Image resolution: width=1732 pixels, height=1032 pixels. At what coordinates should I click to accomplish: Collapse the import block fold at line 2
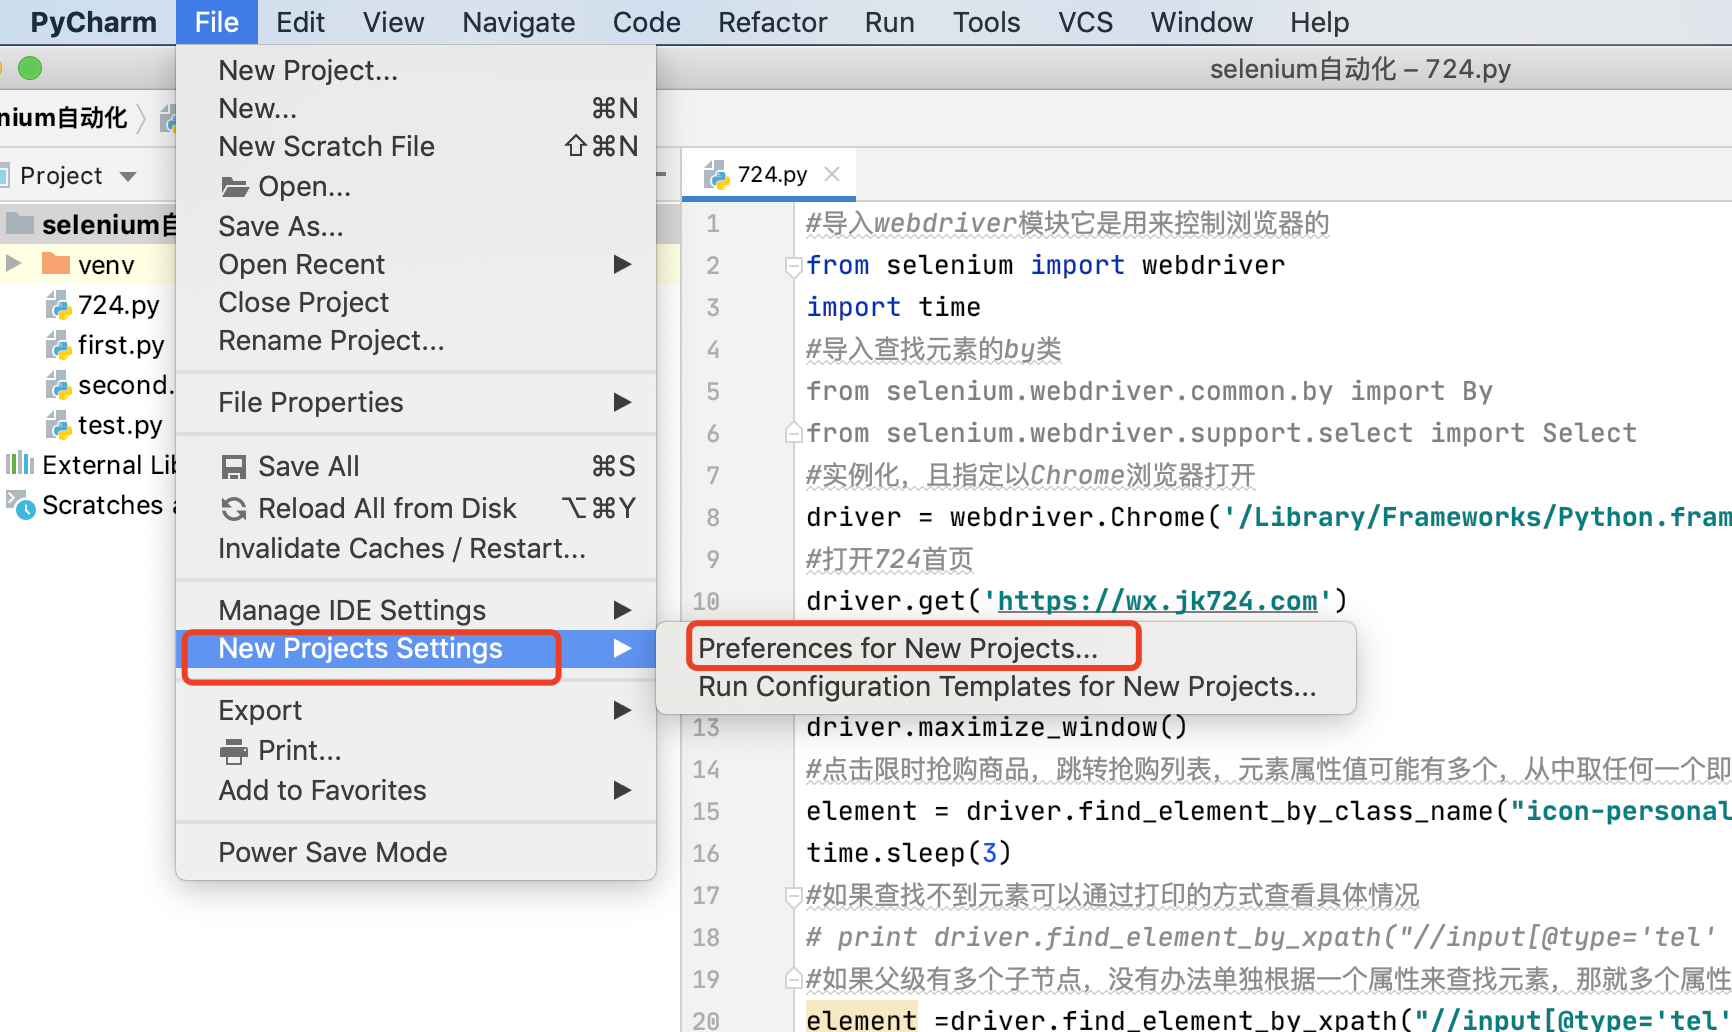tap(794, 266)
